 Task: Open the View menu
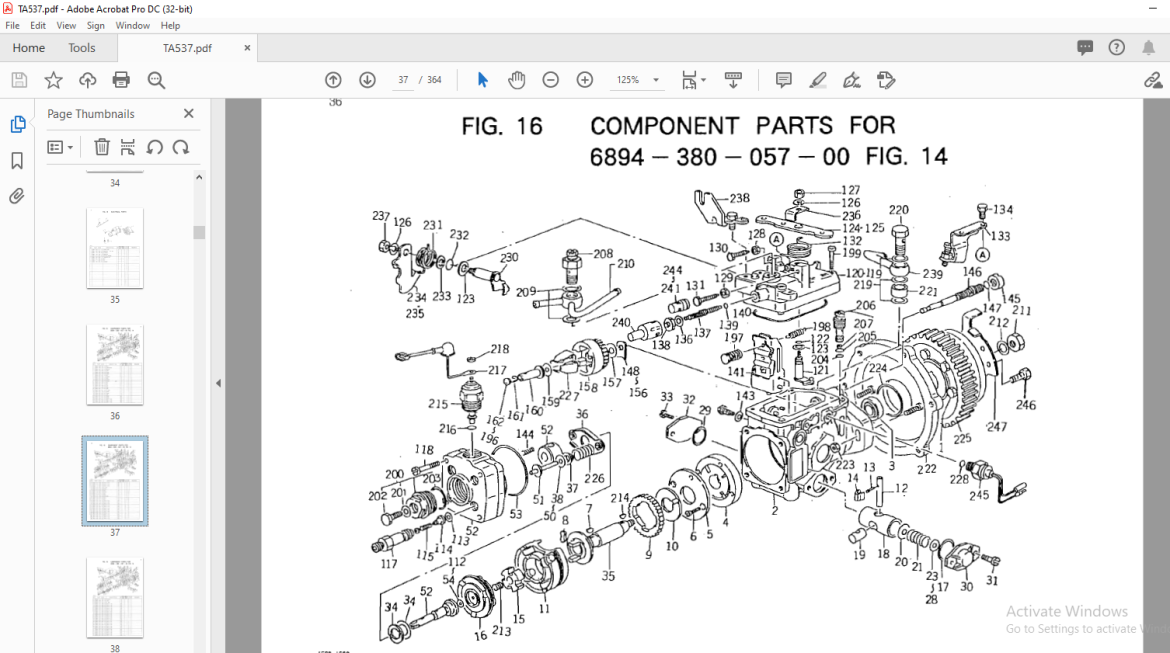pyautogui.click(x=66, y=25)
